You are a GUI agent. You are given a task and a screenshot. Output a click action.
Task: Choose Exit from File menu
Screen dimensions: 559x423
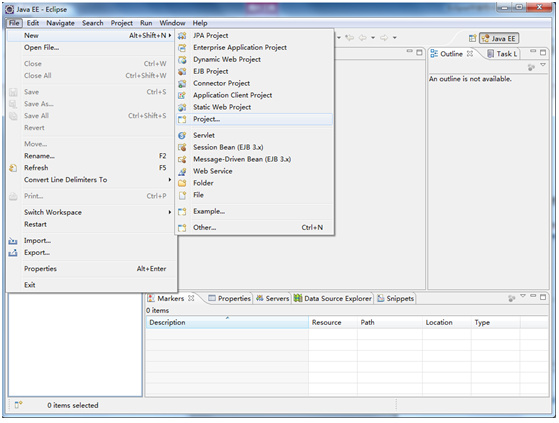click(92, 285)
